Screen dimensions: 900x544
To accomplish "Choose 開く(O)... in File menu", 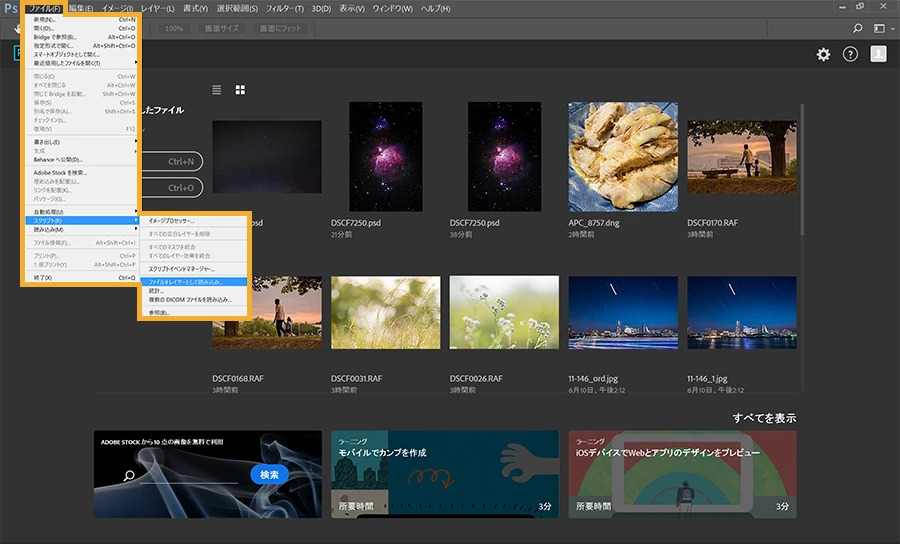I will (x=82, y=28).
